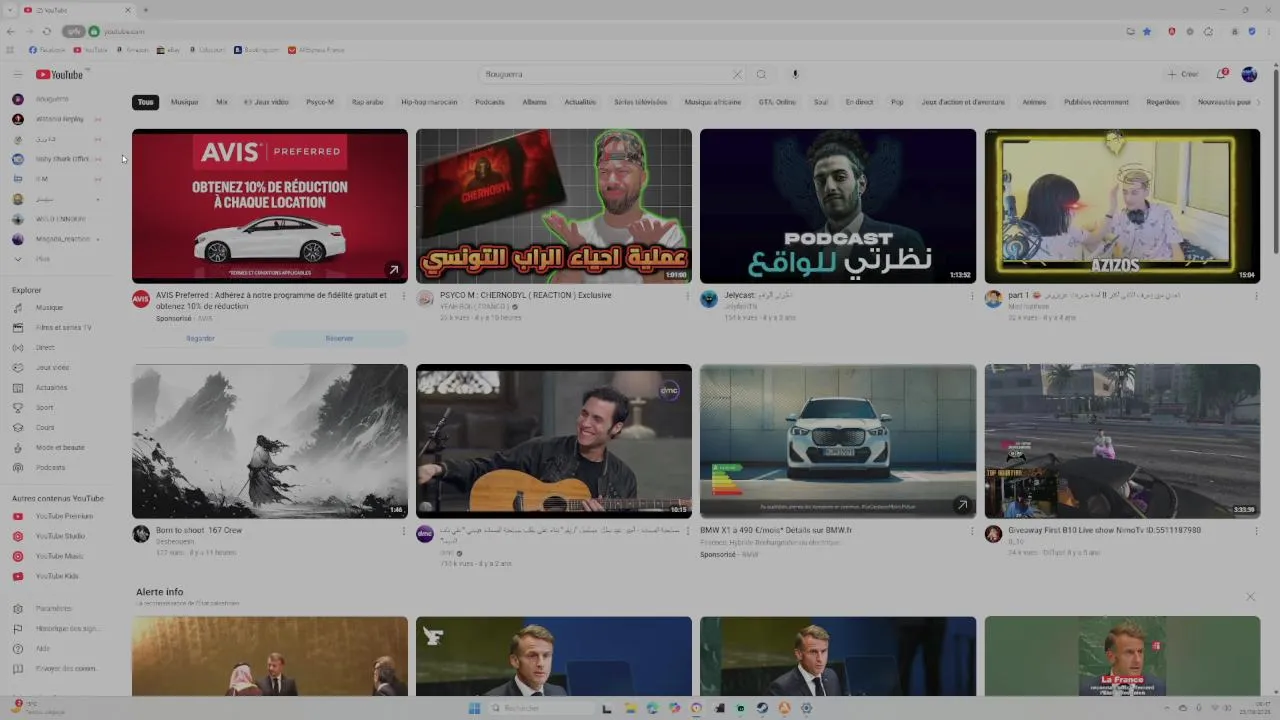Click the magnifier search button

pyautogui.click(x=761, y=74)
